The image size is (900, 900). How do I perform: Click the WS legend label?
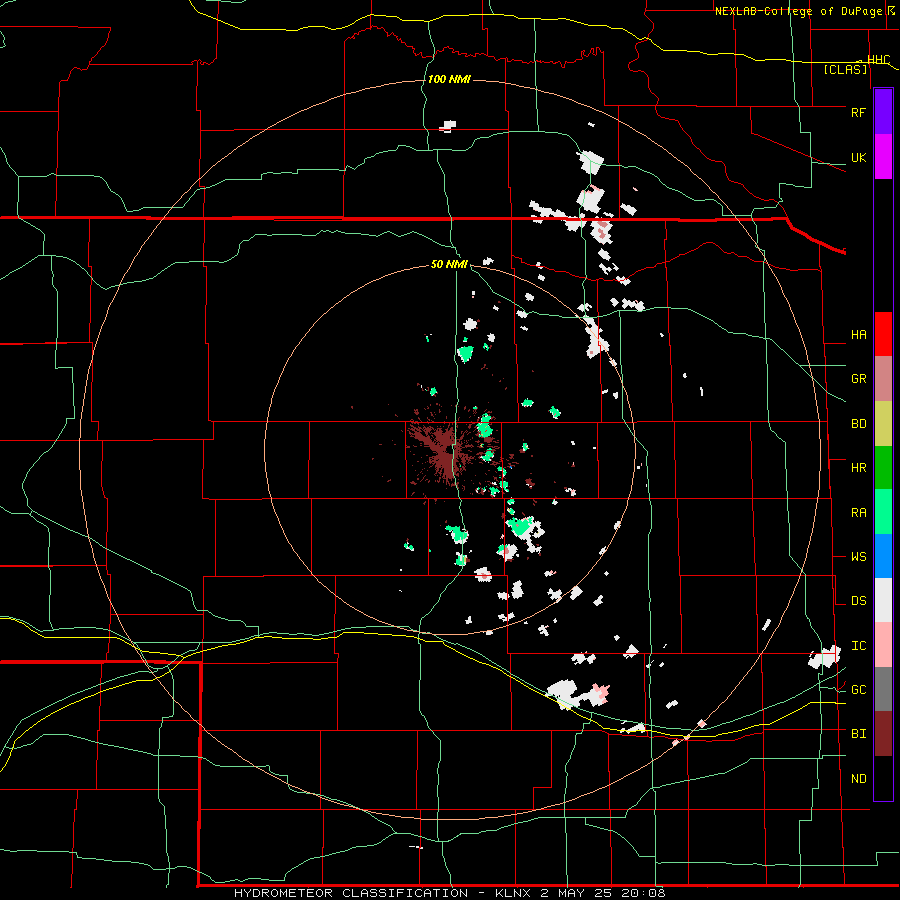[x=858, y=556]
